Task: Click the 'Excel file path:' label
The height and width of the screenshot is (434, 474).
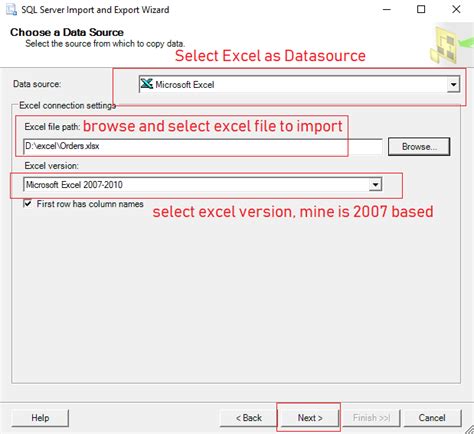Action: click(52, 127)
